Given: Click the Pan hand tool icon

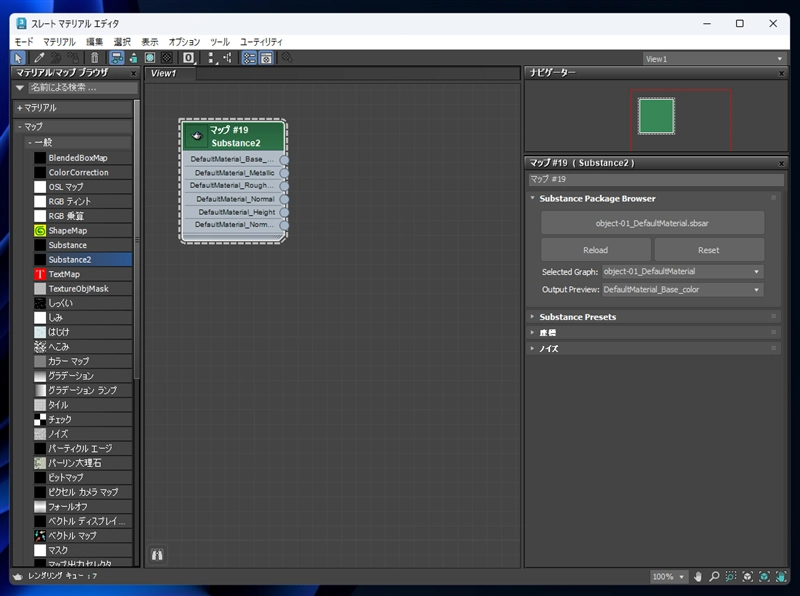Looking at the screenshot, I should coord(698,577).
